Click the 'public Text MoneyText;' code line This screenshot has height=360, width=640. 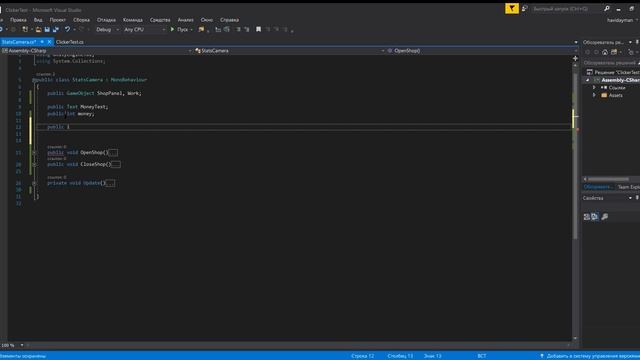78,107
